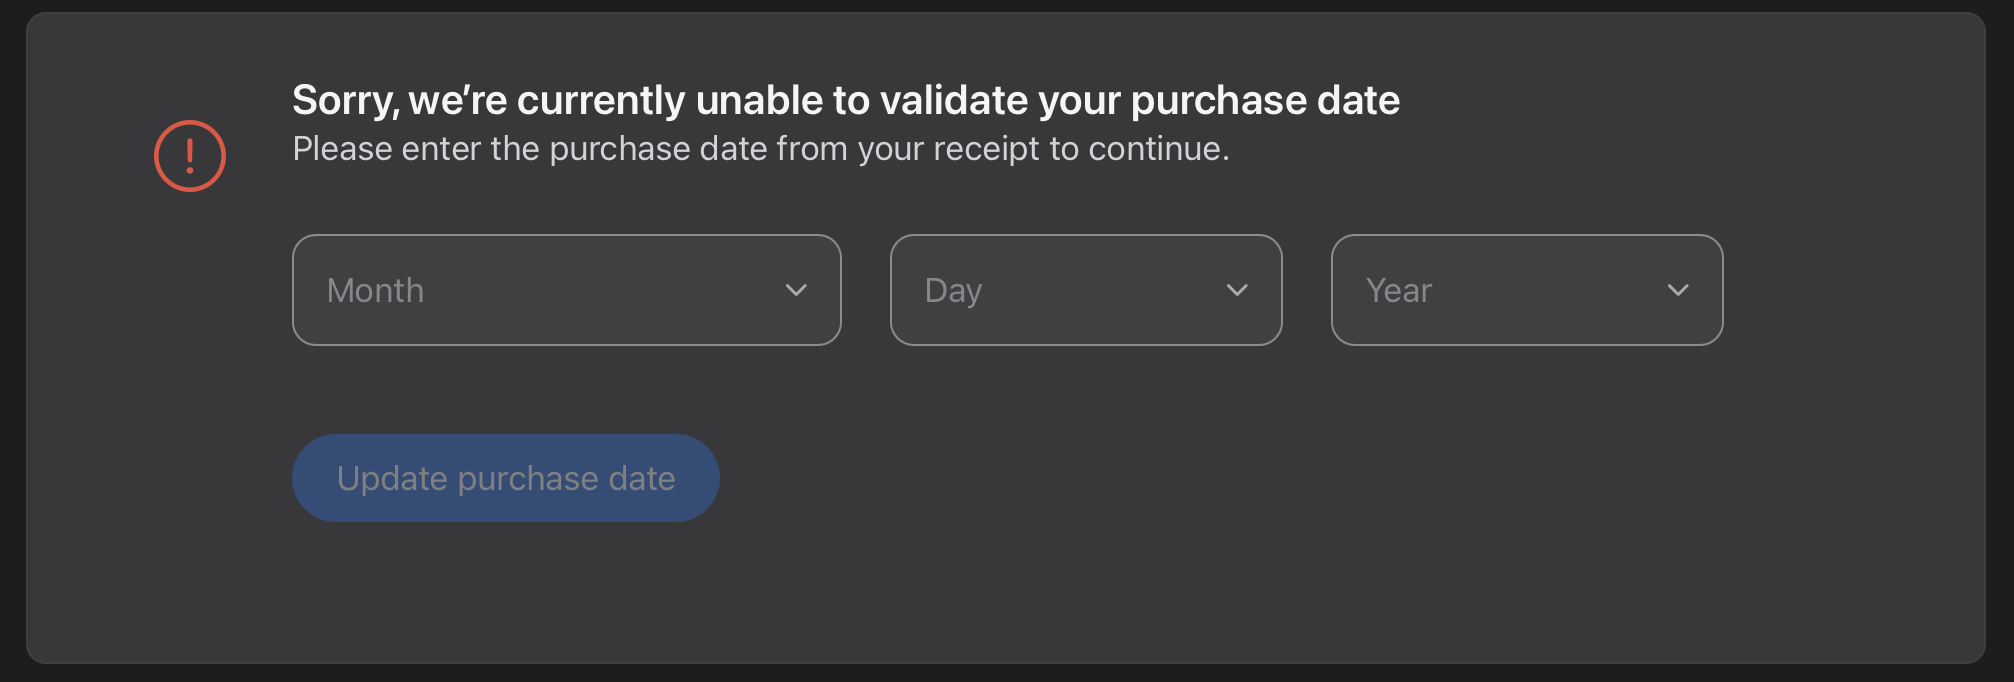
Task: Click the 'Sorry, we're currently unable' heading
Action: 845,100
